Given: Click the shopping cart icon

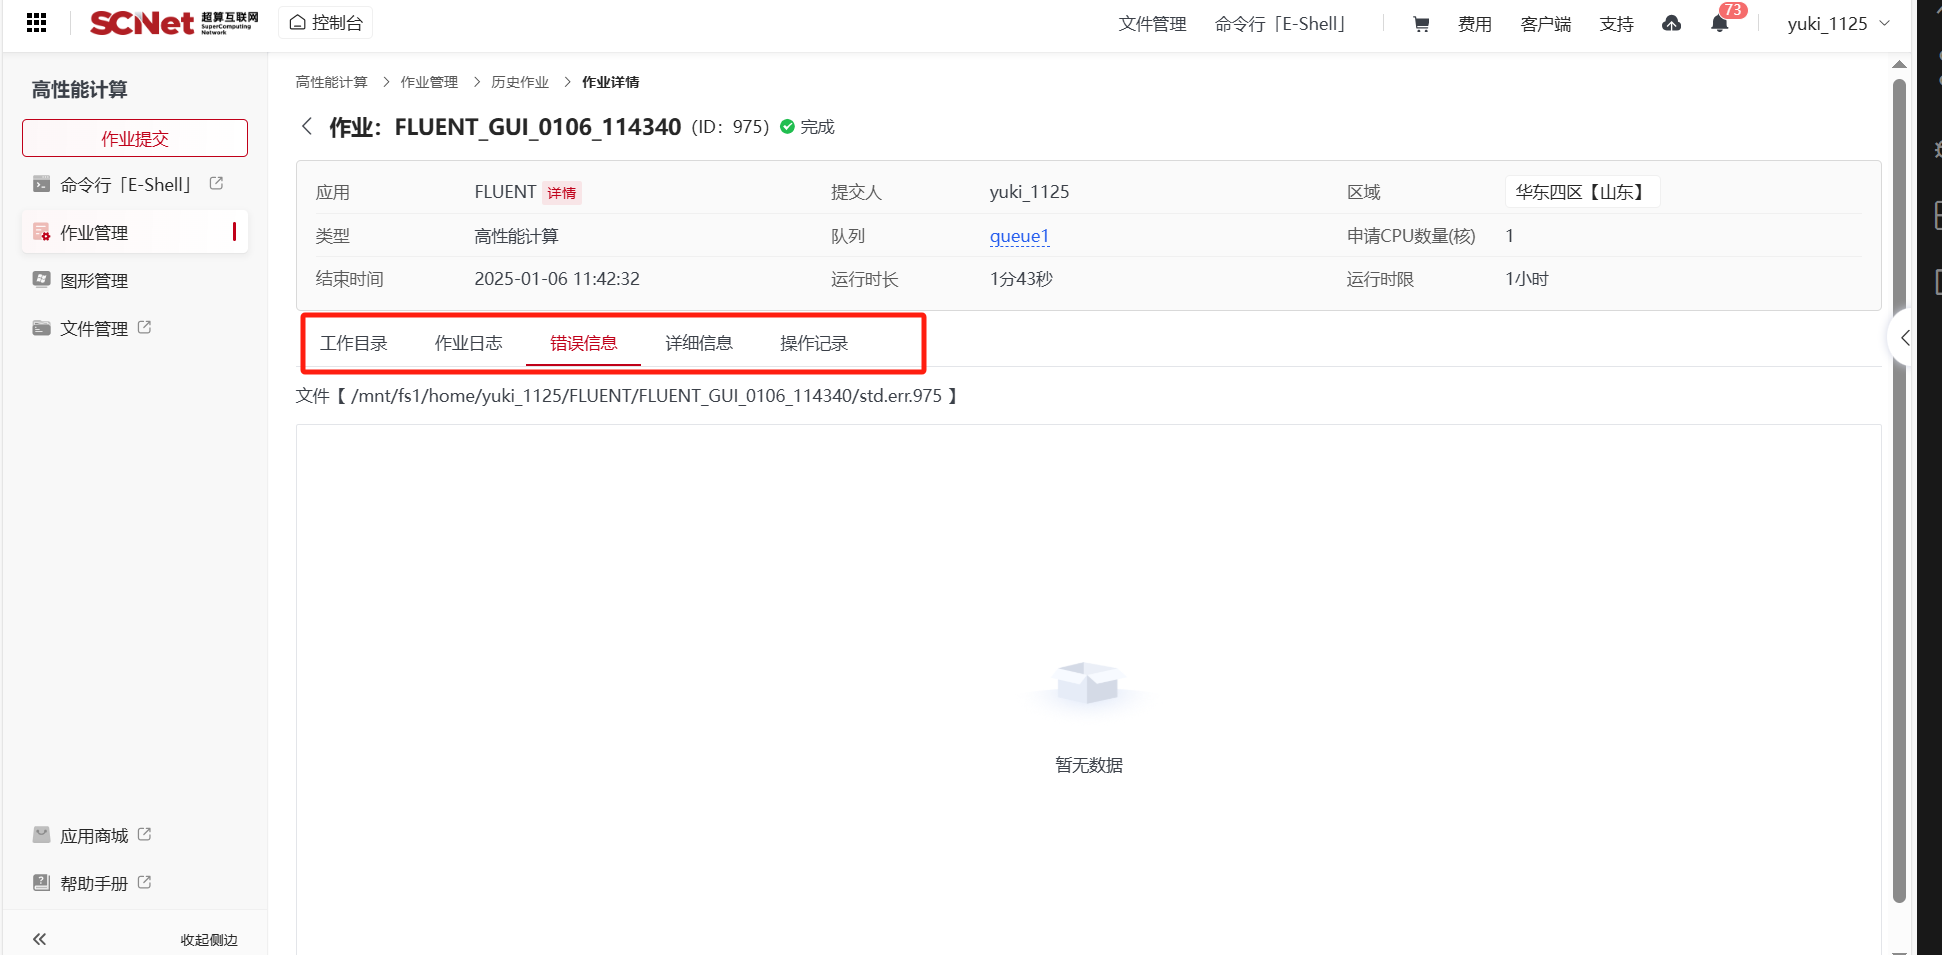Looking at the screenshot, I should [1420, 24].
